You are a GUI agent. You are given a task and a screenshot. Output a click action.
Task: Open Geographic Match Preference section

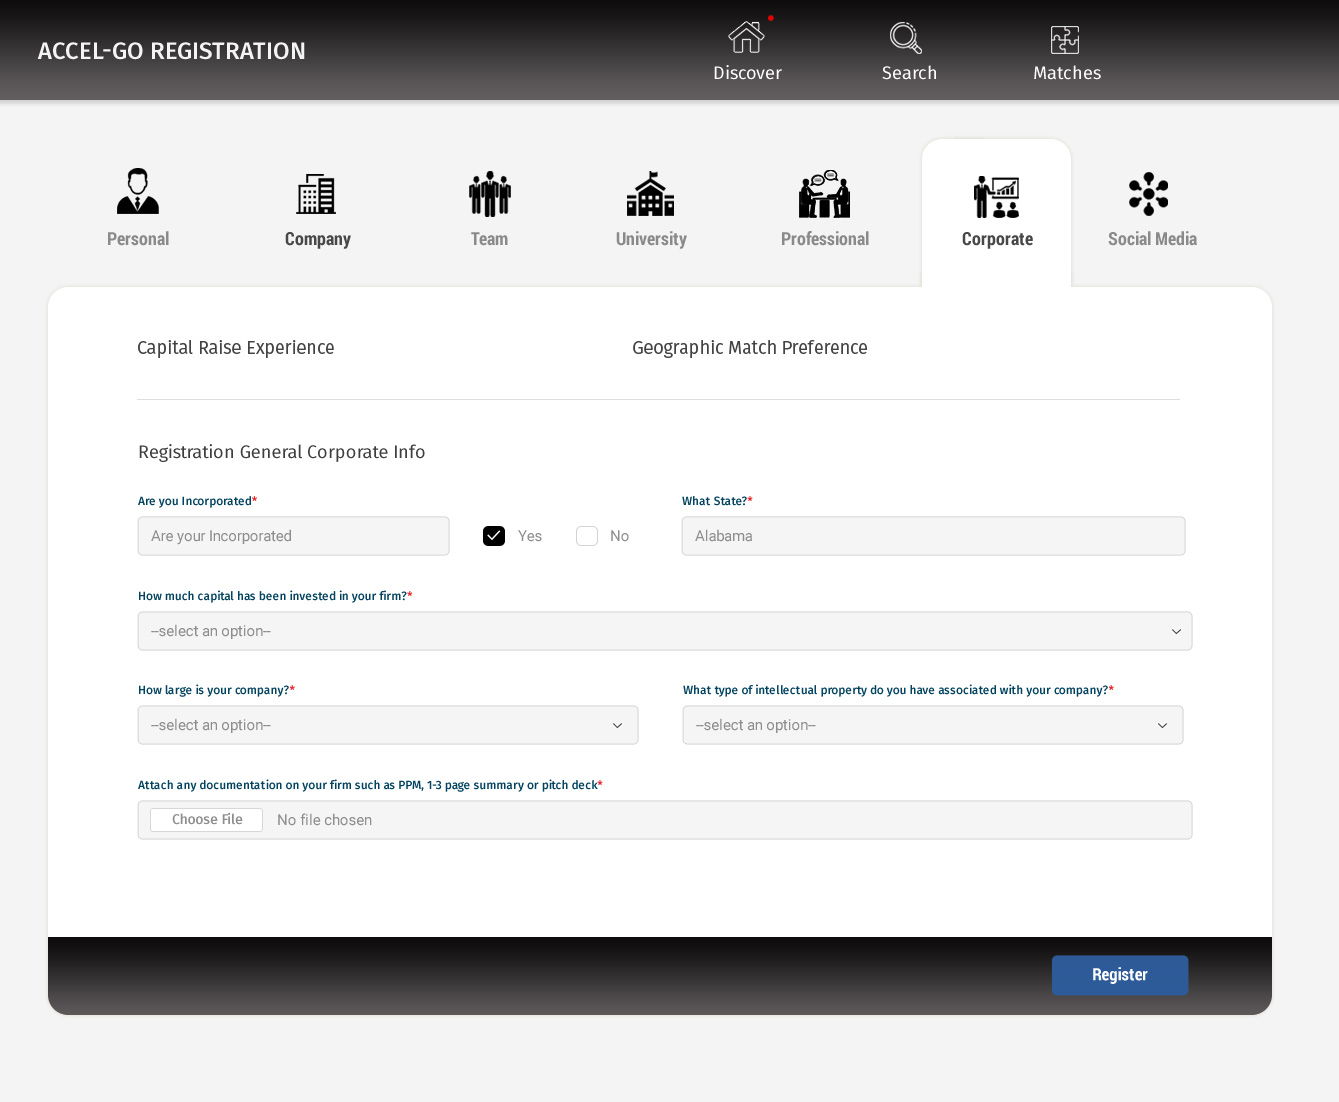749,348
